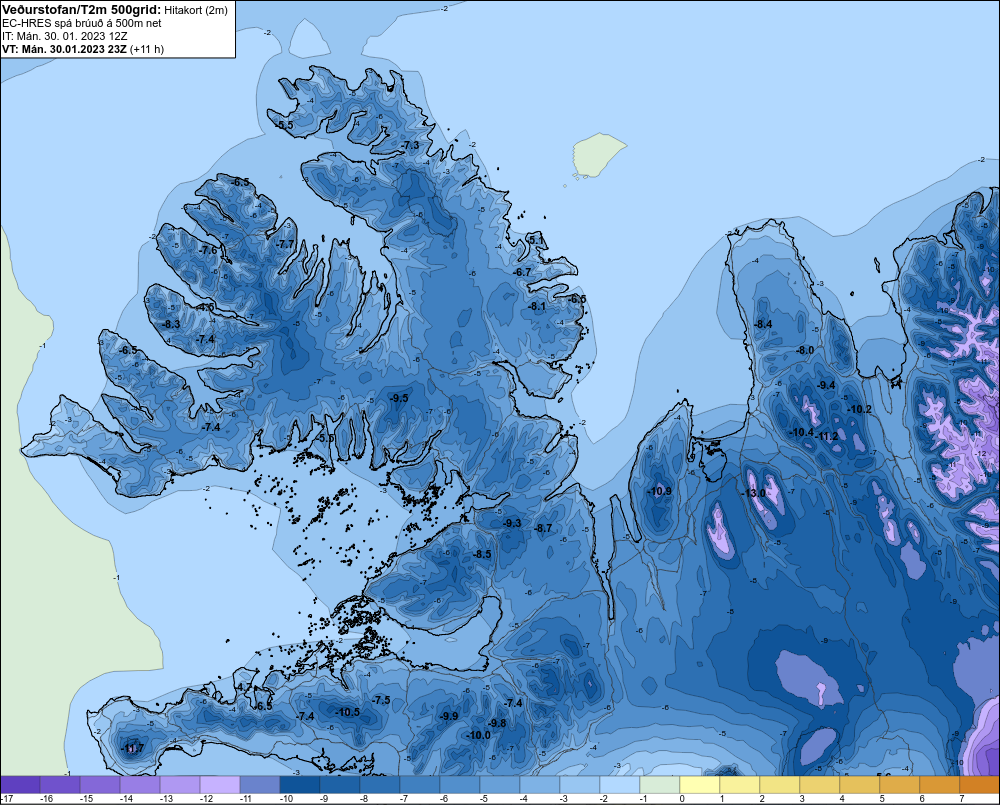Click the -8.3 temperature label
This screenshot has height=805, width=1000.
(x=170, y=324)
